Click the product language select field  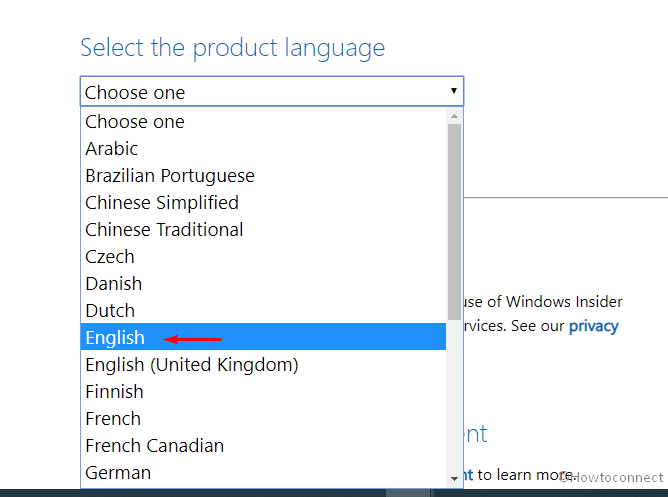pos(272,91)
